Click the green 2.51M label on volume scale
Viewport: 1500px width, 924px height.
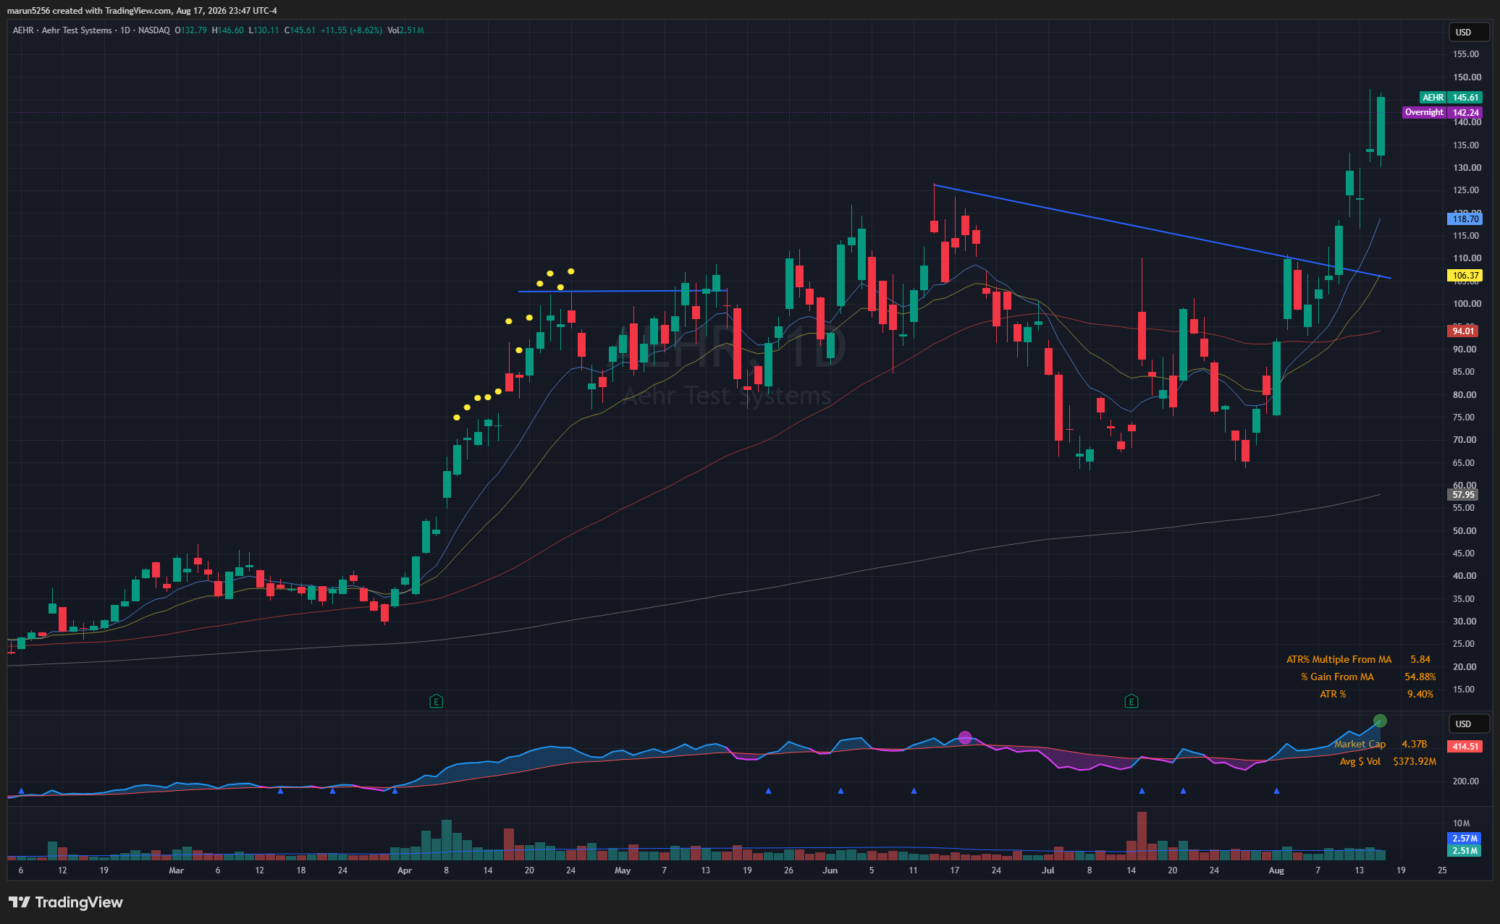tap(1464, 851)
